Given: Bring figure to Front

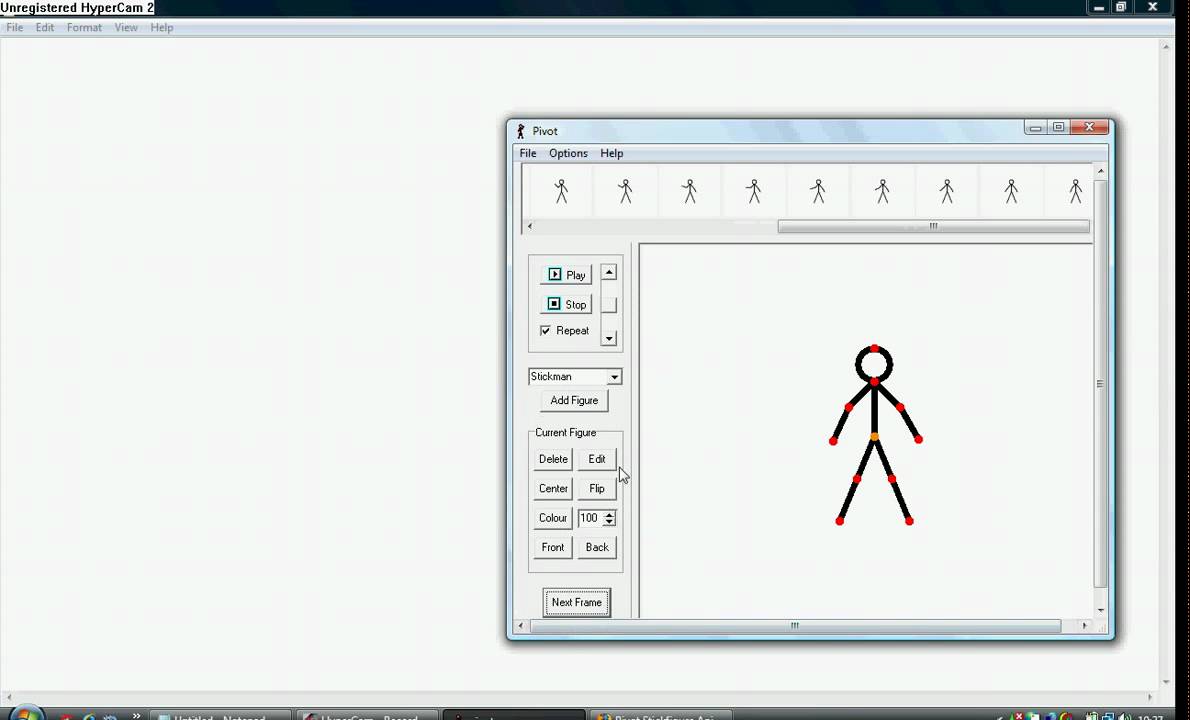Looking at the screenshot, I should (x=552, y=547).
